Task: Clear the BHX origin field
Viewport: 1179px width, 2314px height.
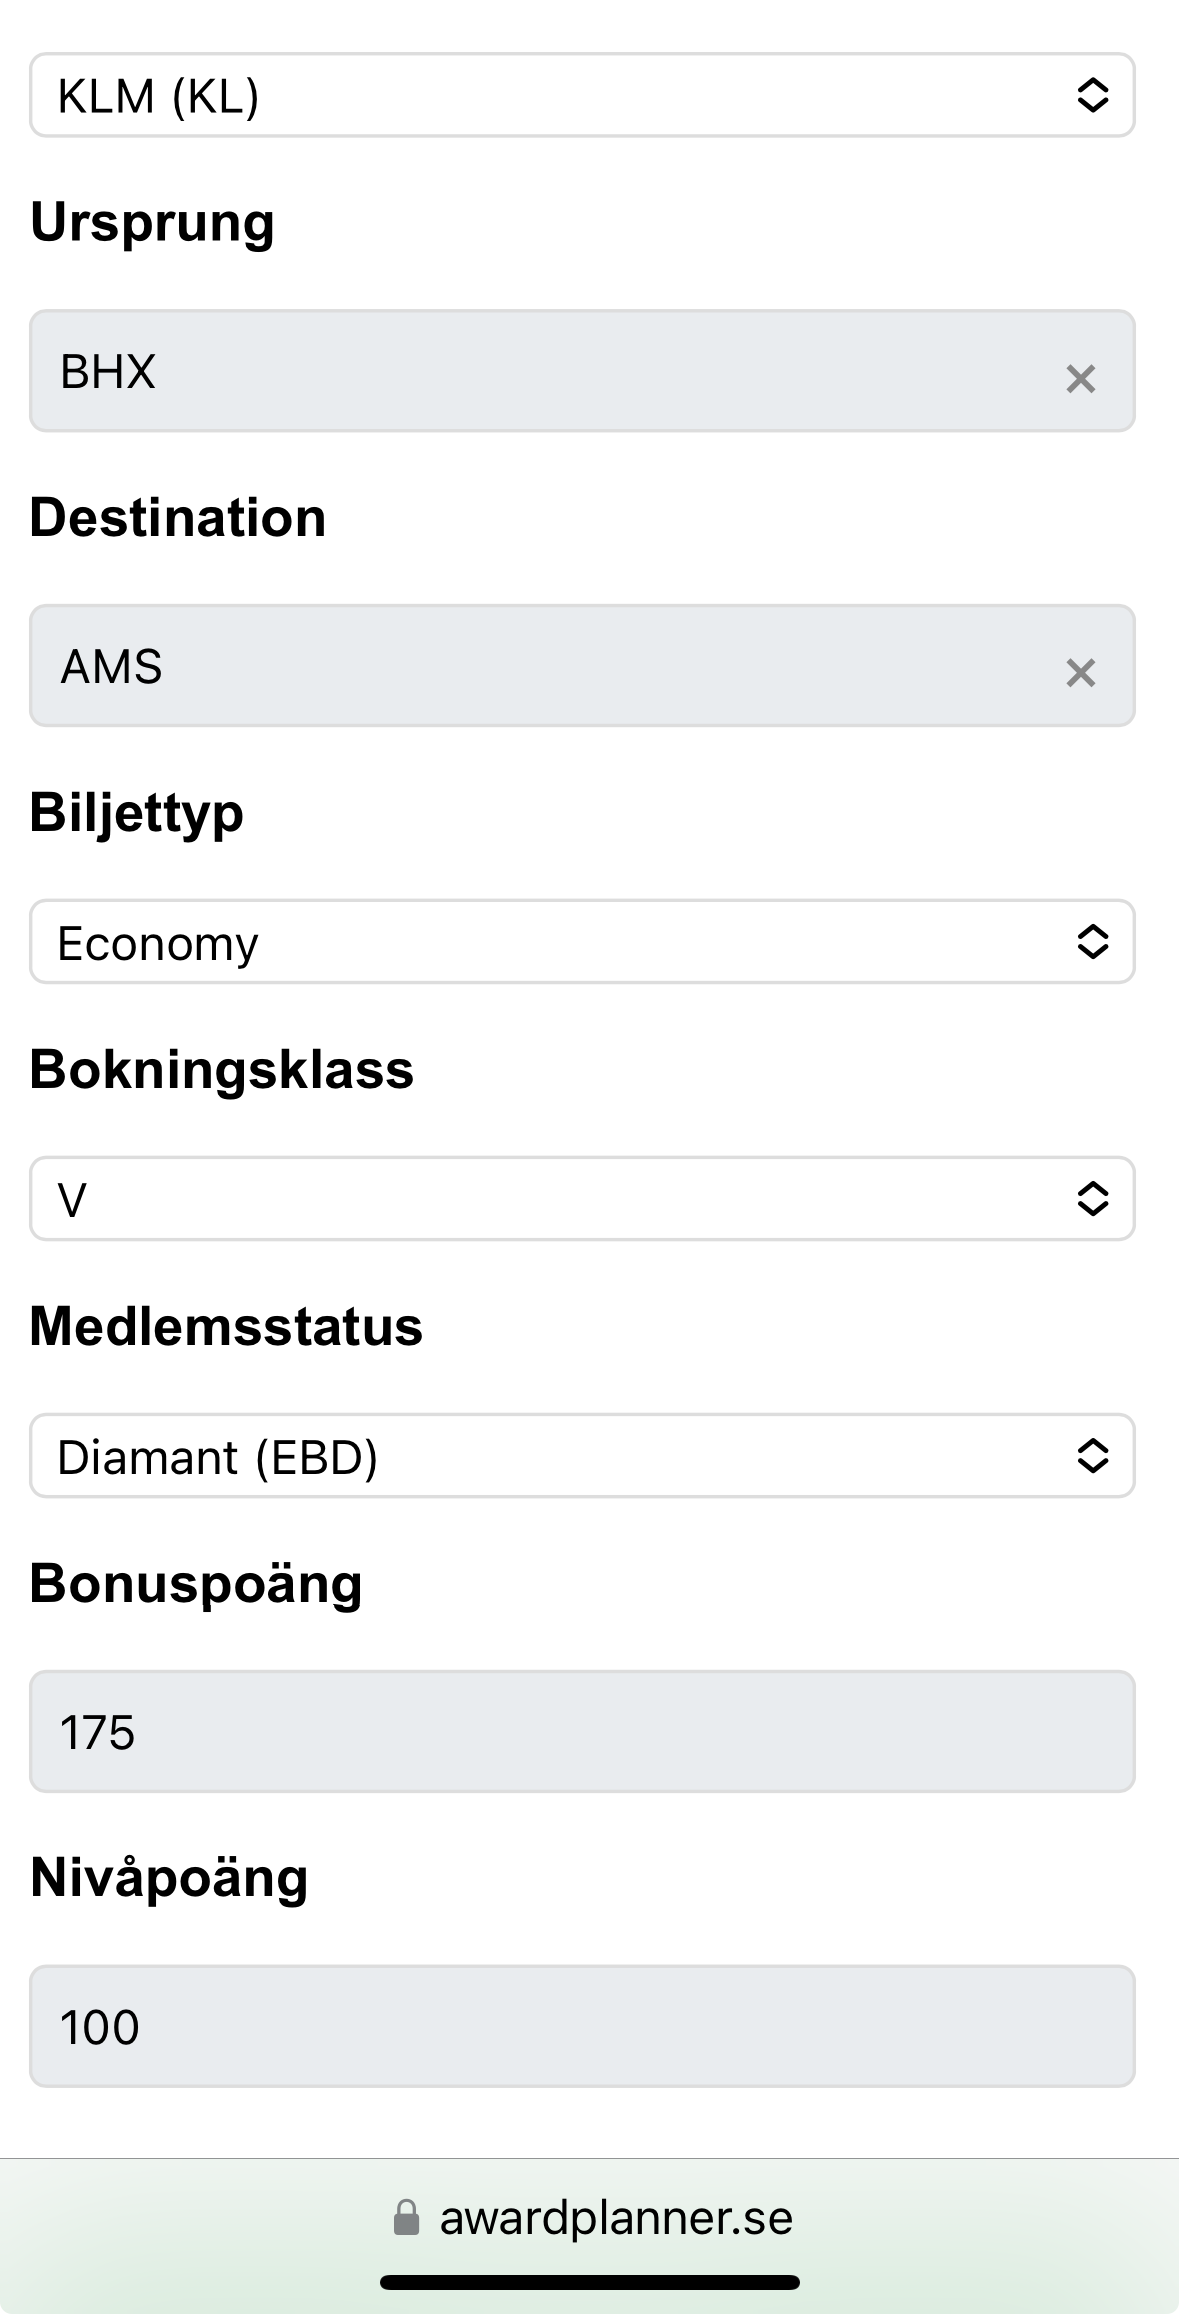Action: (1080, 379)
